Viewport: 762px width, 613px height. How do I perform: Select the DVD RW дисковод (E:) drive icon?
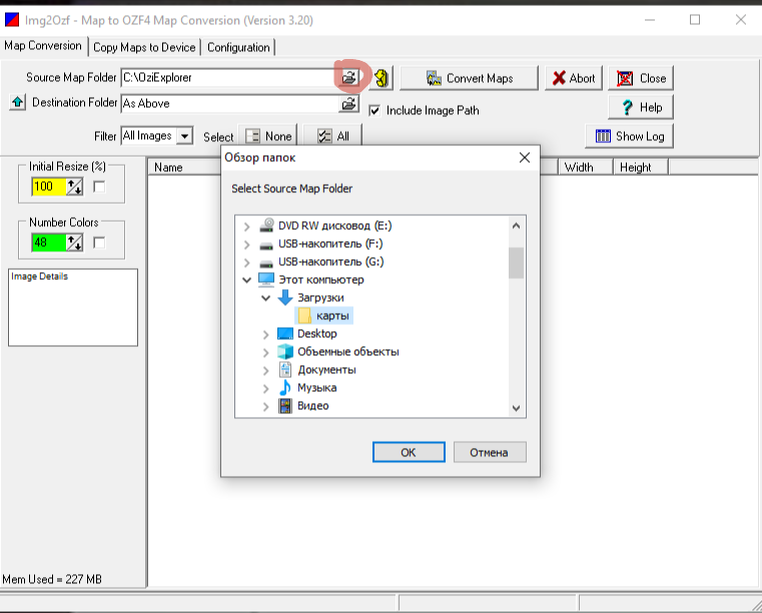[267, 226]
